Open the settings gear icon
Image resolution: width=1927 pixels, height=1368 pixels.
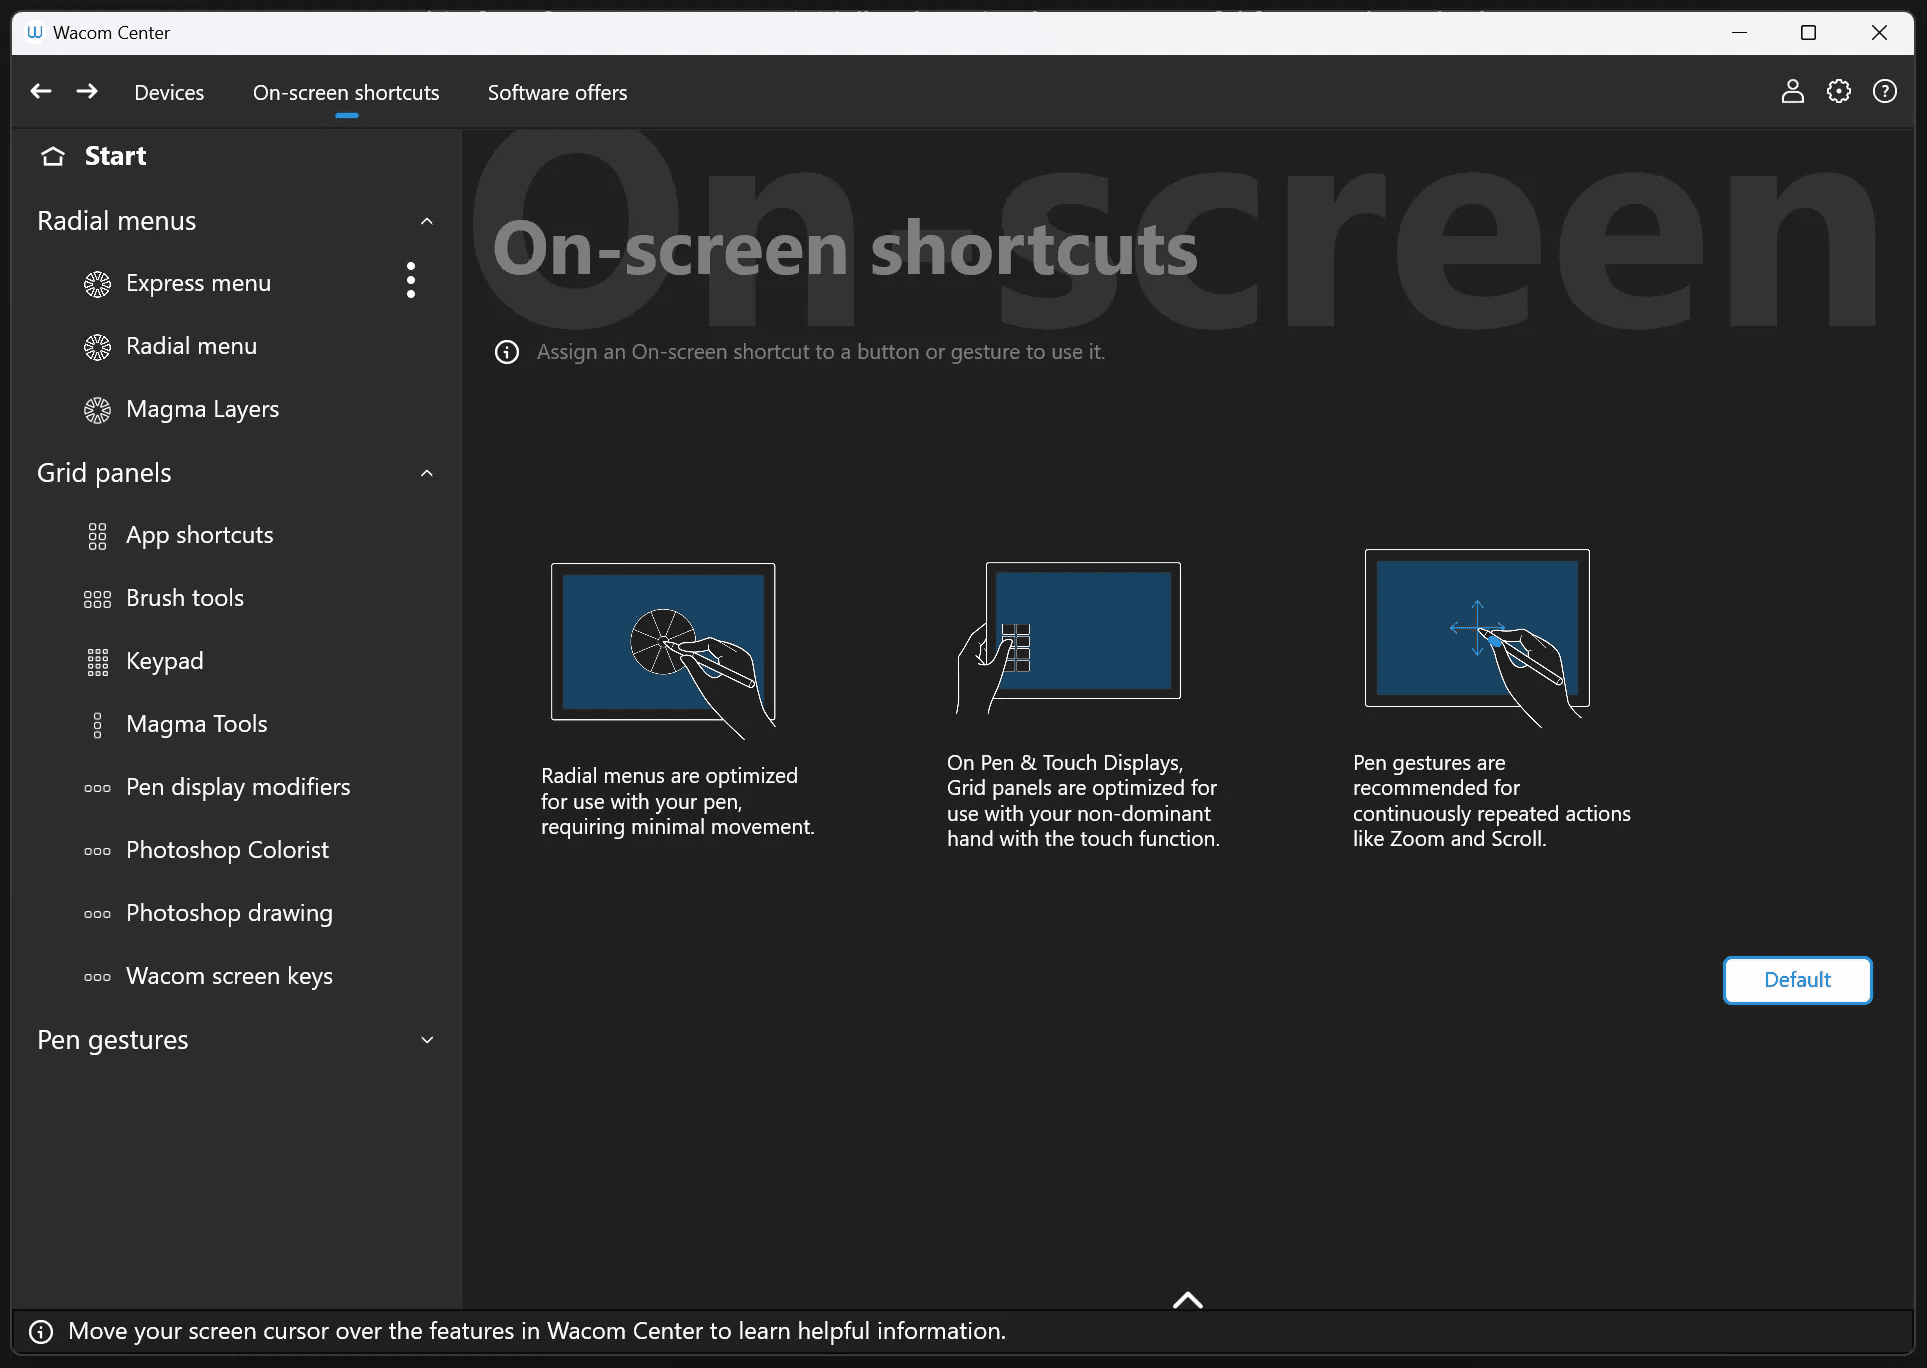pos(1838,92)
